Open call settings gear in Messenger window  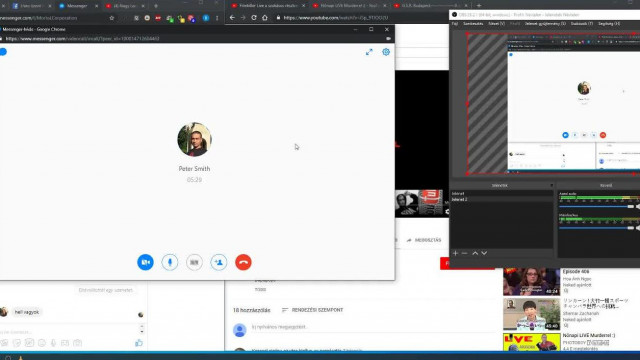[x=386, y=52]
